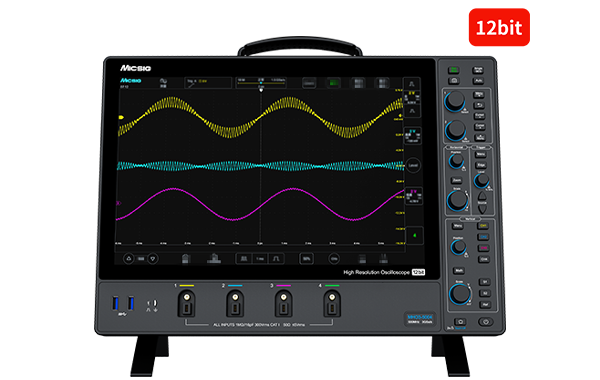Click the camera screenshot button near Run/Stop
Viewport: 600px width, 380px height.
tap(453, 81)
